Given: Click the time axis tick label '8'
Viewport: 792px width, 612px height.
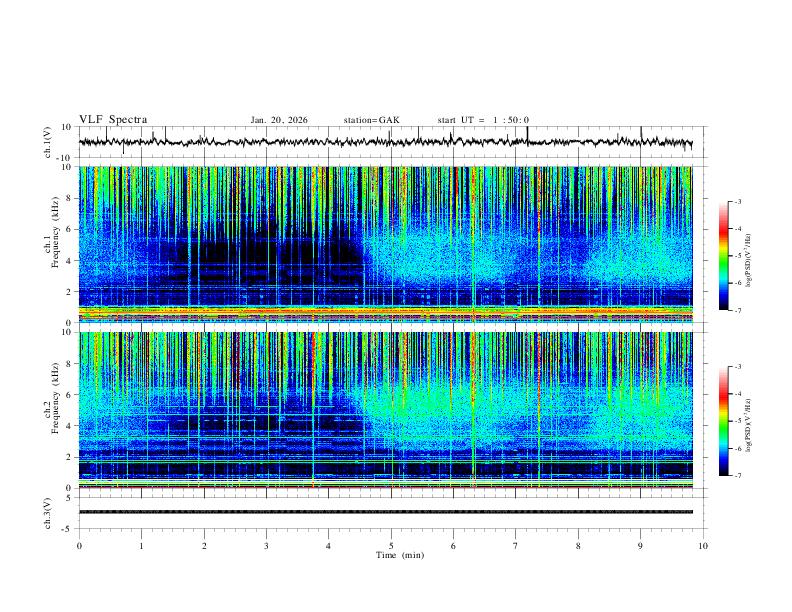Looking at the screenshot, I should 578,546.
